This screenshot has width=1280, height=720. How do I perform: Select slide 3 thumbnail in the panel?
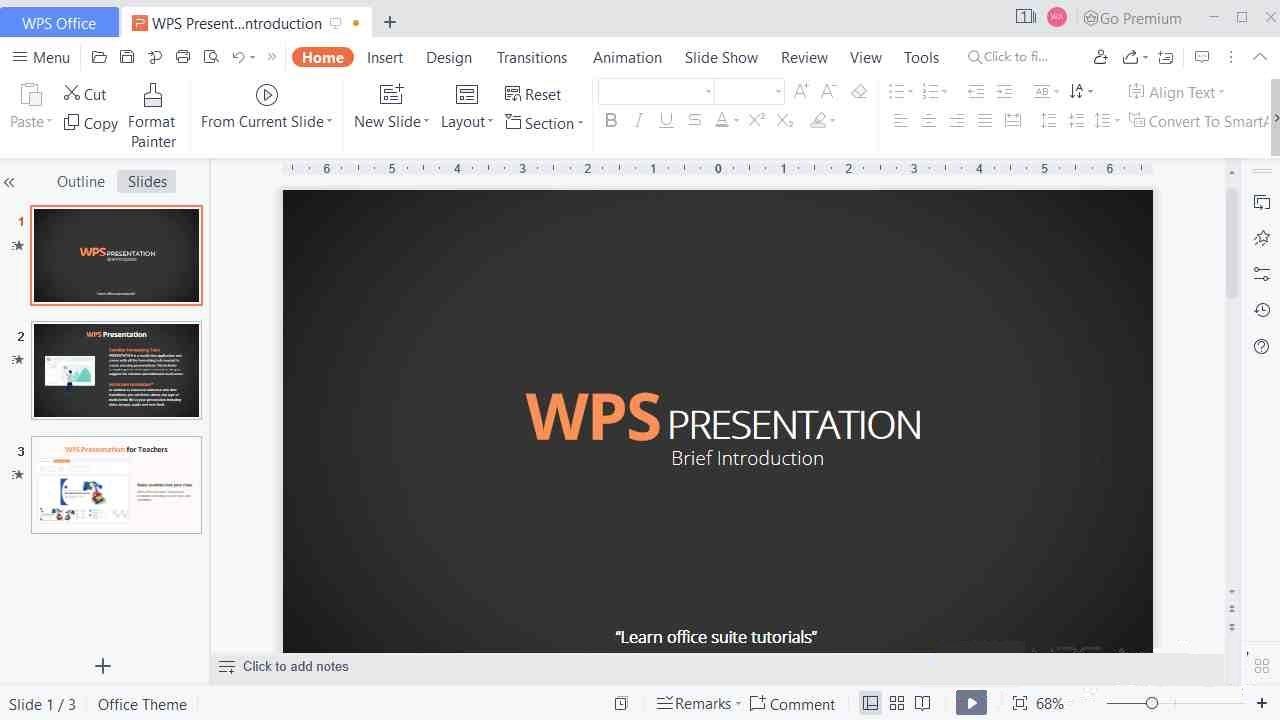tap(116, 484)
